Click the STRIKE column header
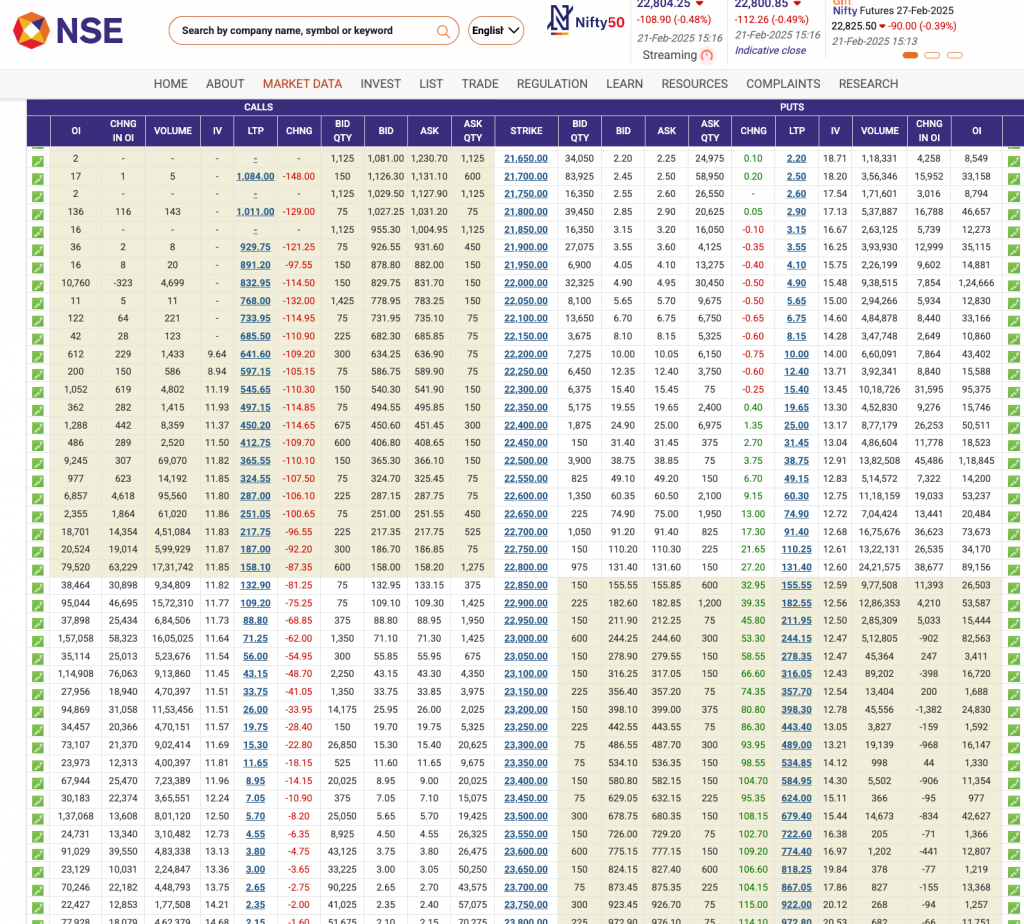 coord(526,131)
